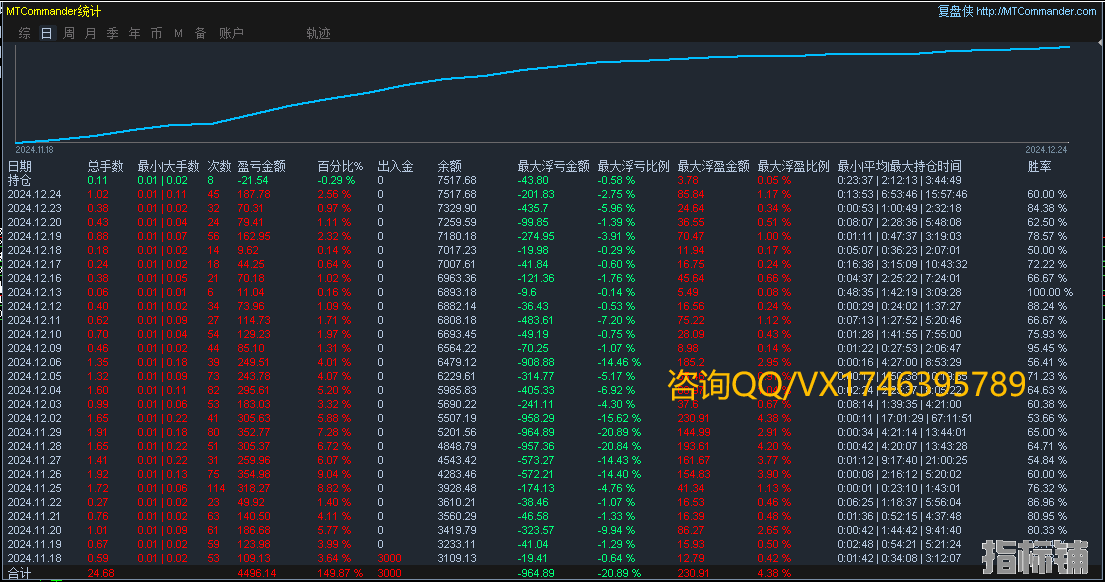Image resolution: width=1105 pixels, height=582 pixels.
Task: Click the 出入金 column header
Action: coord(395,166)
